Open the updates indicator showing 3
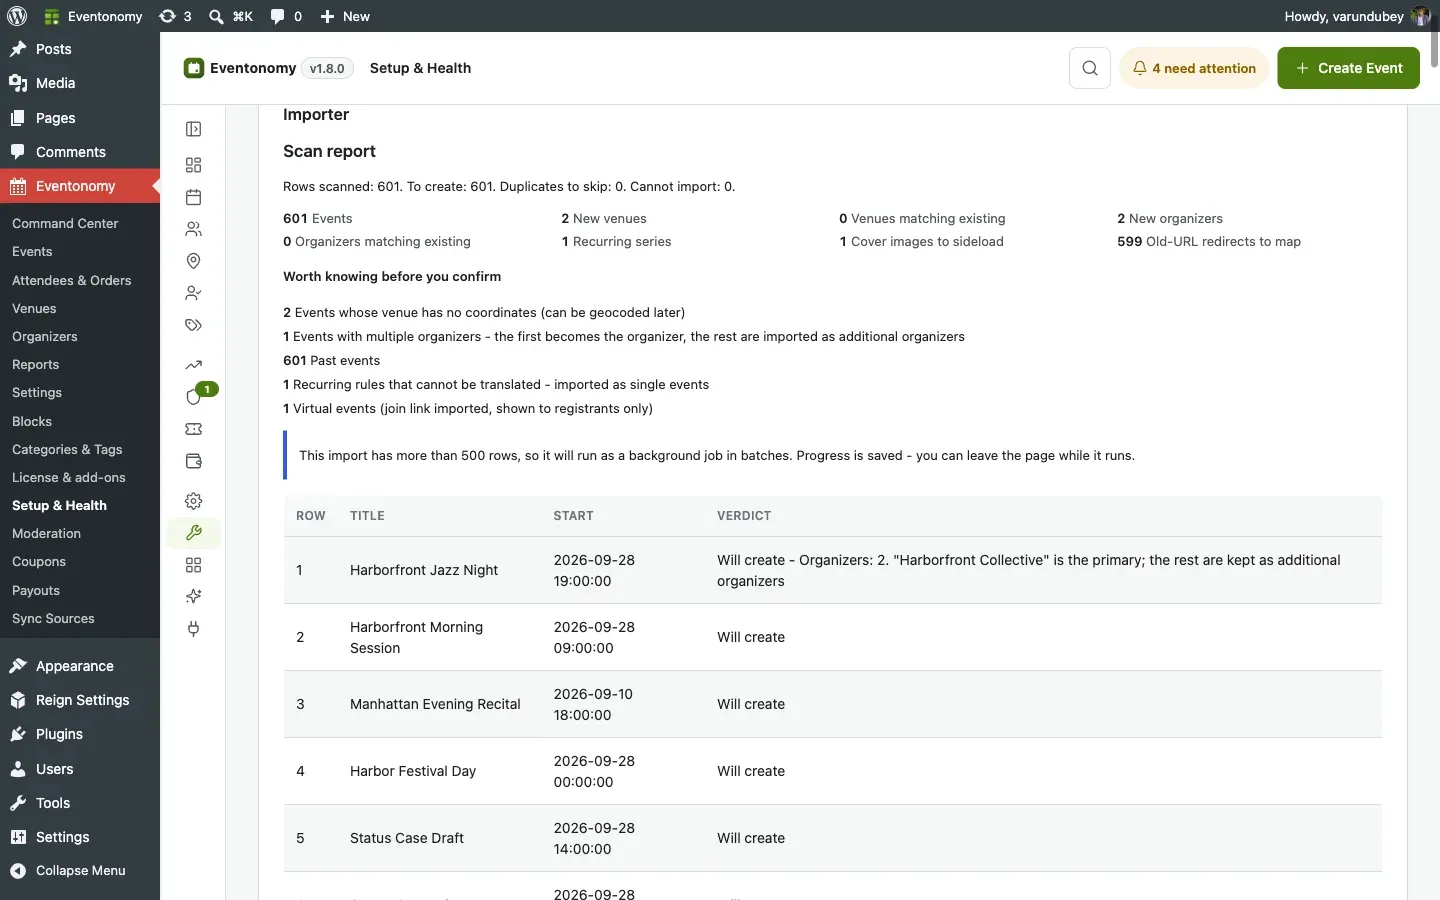 (175, 16)
